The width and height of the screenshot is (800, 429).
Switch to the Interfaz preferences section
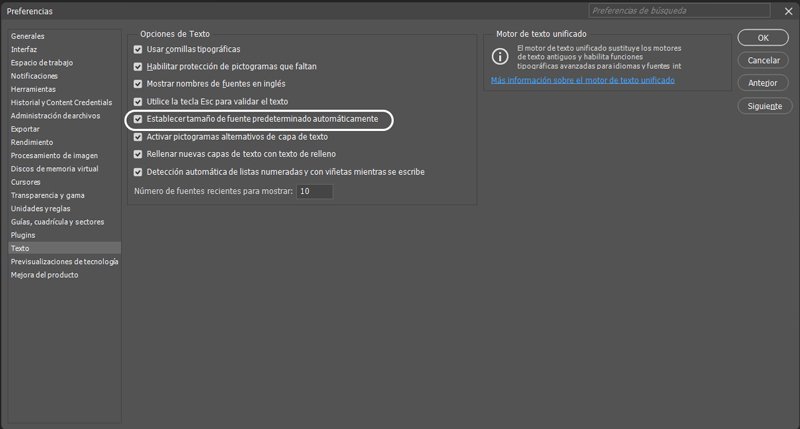(24, 49)
